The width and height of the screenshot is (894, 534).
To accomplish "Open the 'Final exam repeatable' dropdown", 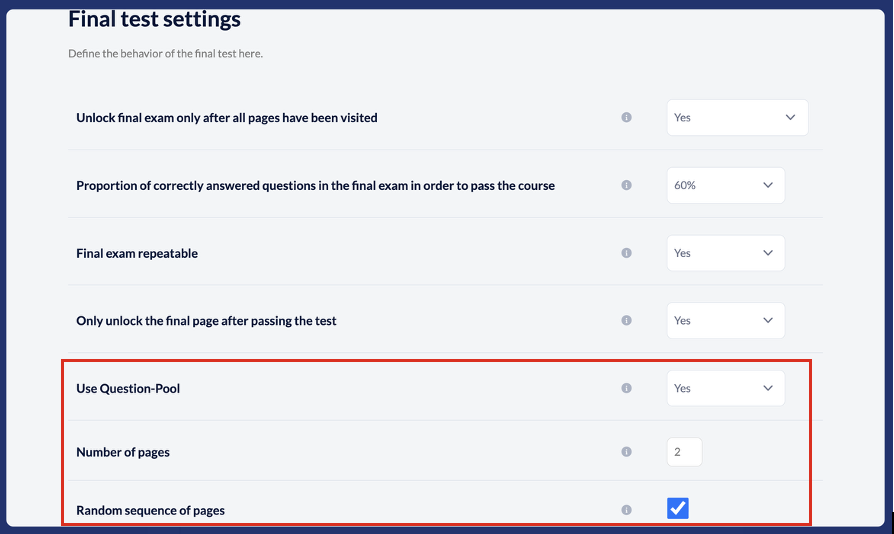I will 725,253.
